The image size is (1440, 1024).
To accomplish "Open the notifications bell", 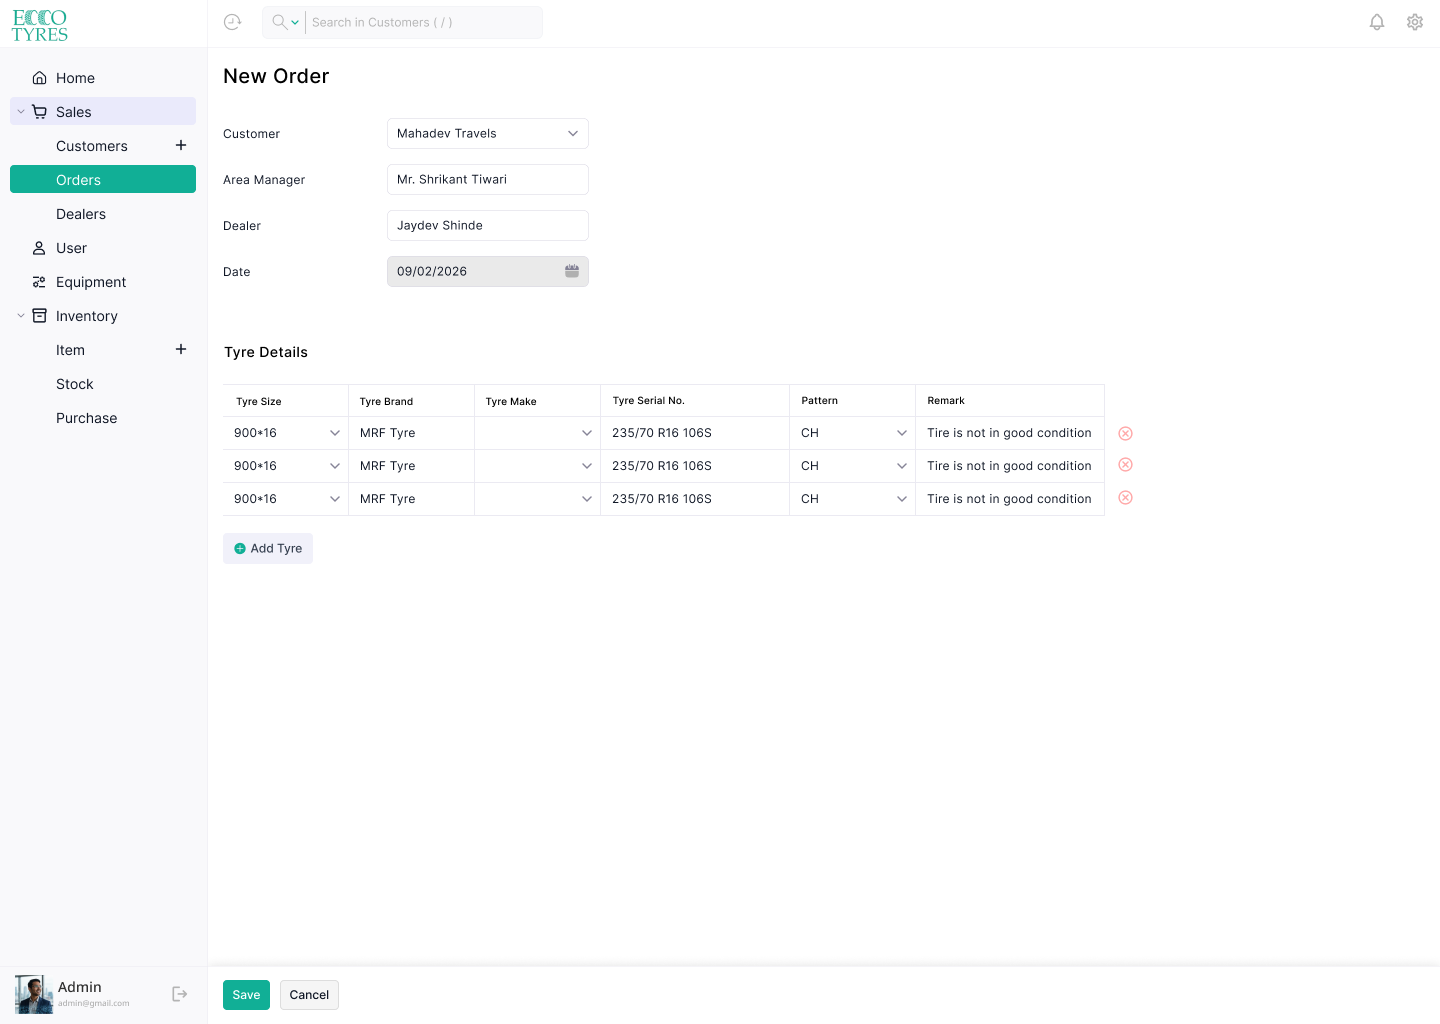I will click(x=1377, y=22).
